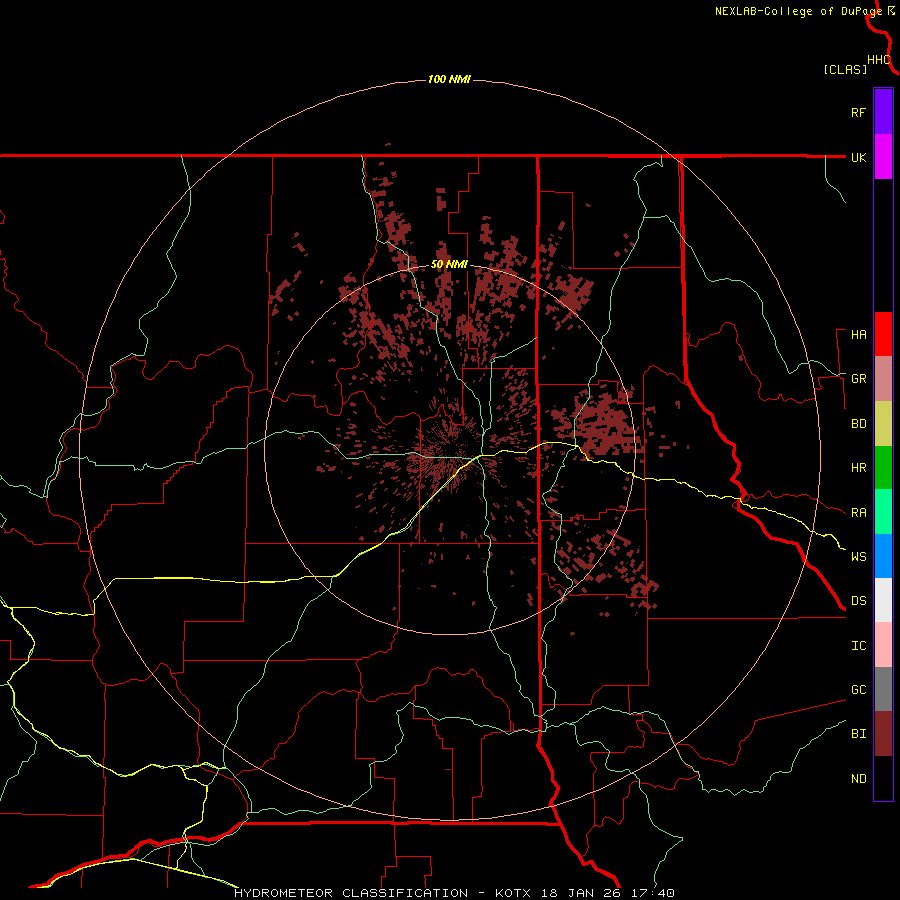Click the HA red legend color swatch
The height and width of the screenshot is (900, 900).
click(x=883, y=334)
